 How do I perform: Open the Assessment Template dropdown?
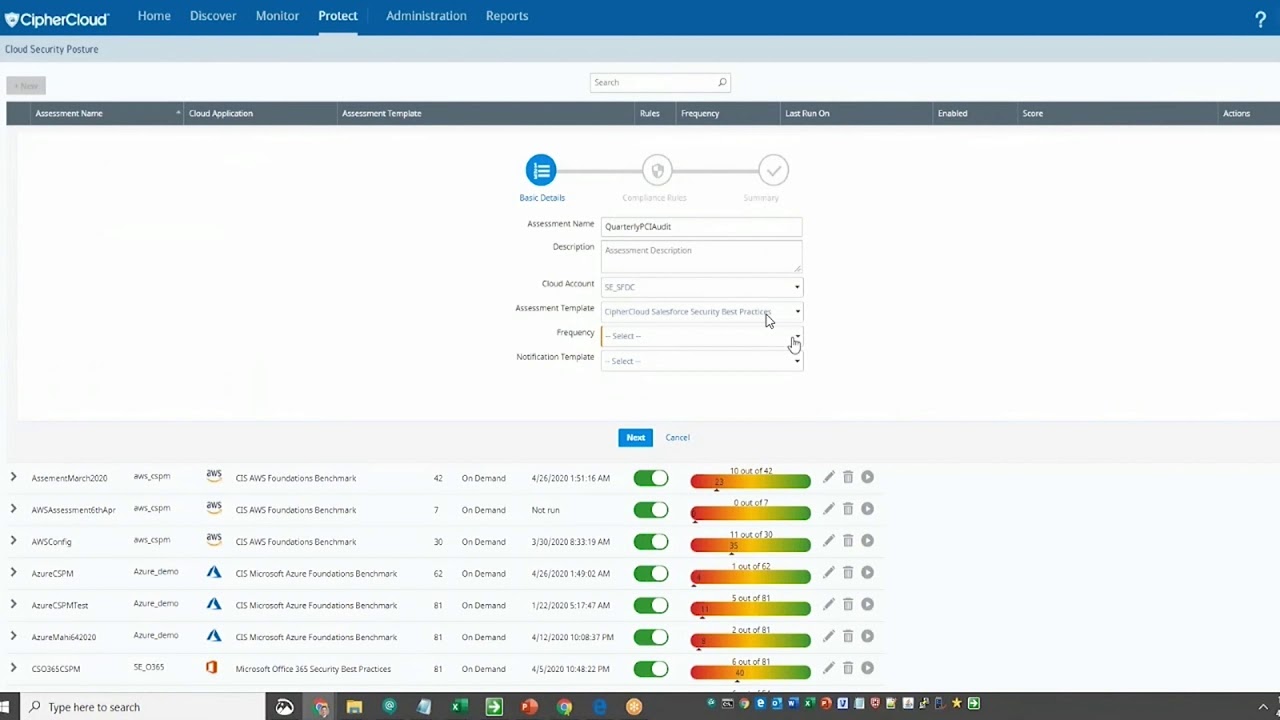click(x=701, y=311)
